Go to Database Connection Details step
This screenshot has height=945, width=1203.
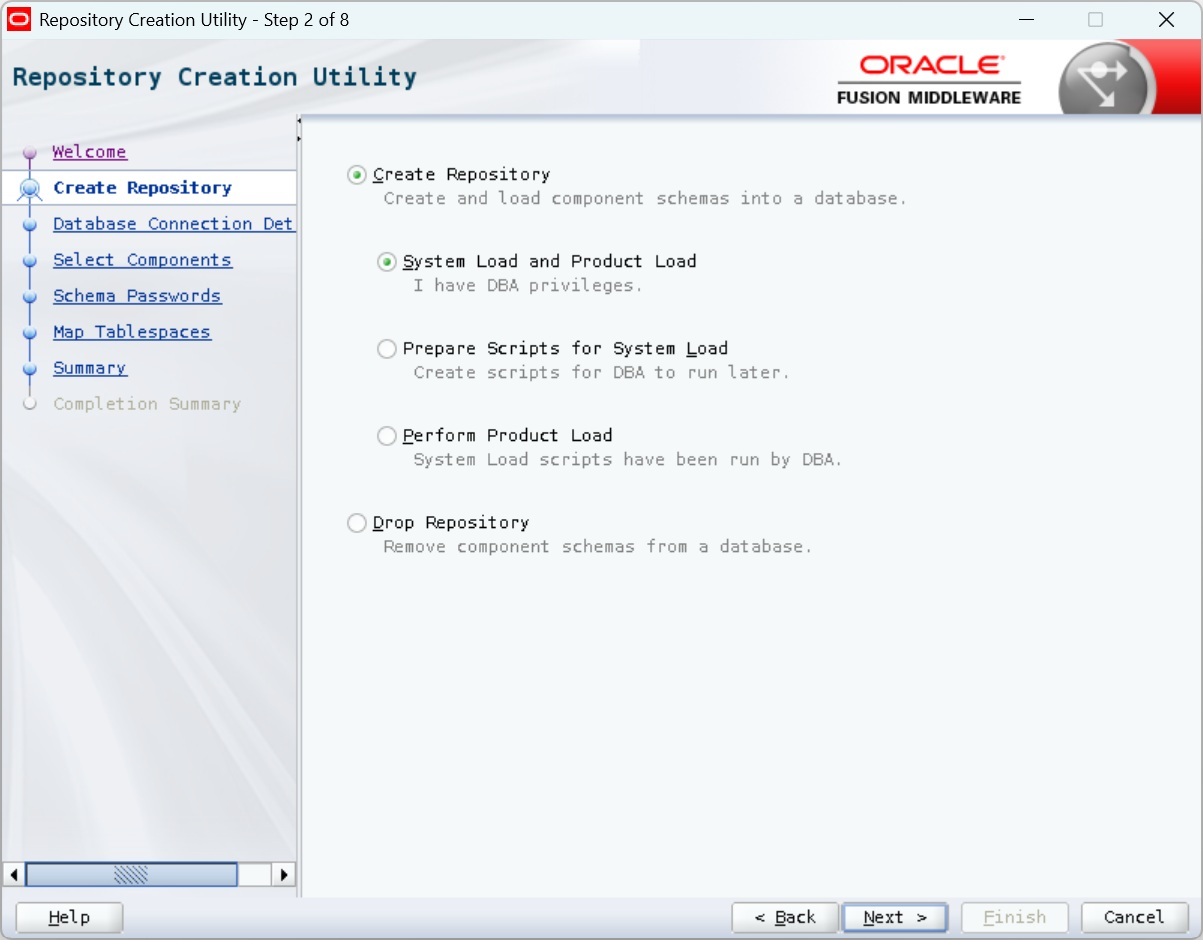click(173, 224)
